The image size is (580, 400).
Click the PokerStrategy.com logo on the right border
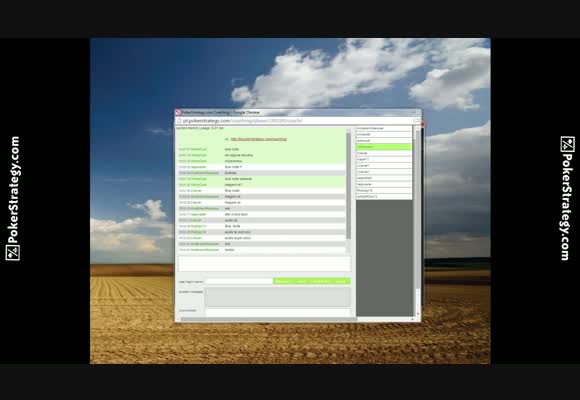[x=567, y=199]
